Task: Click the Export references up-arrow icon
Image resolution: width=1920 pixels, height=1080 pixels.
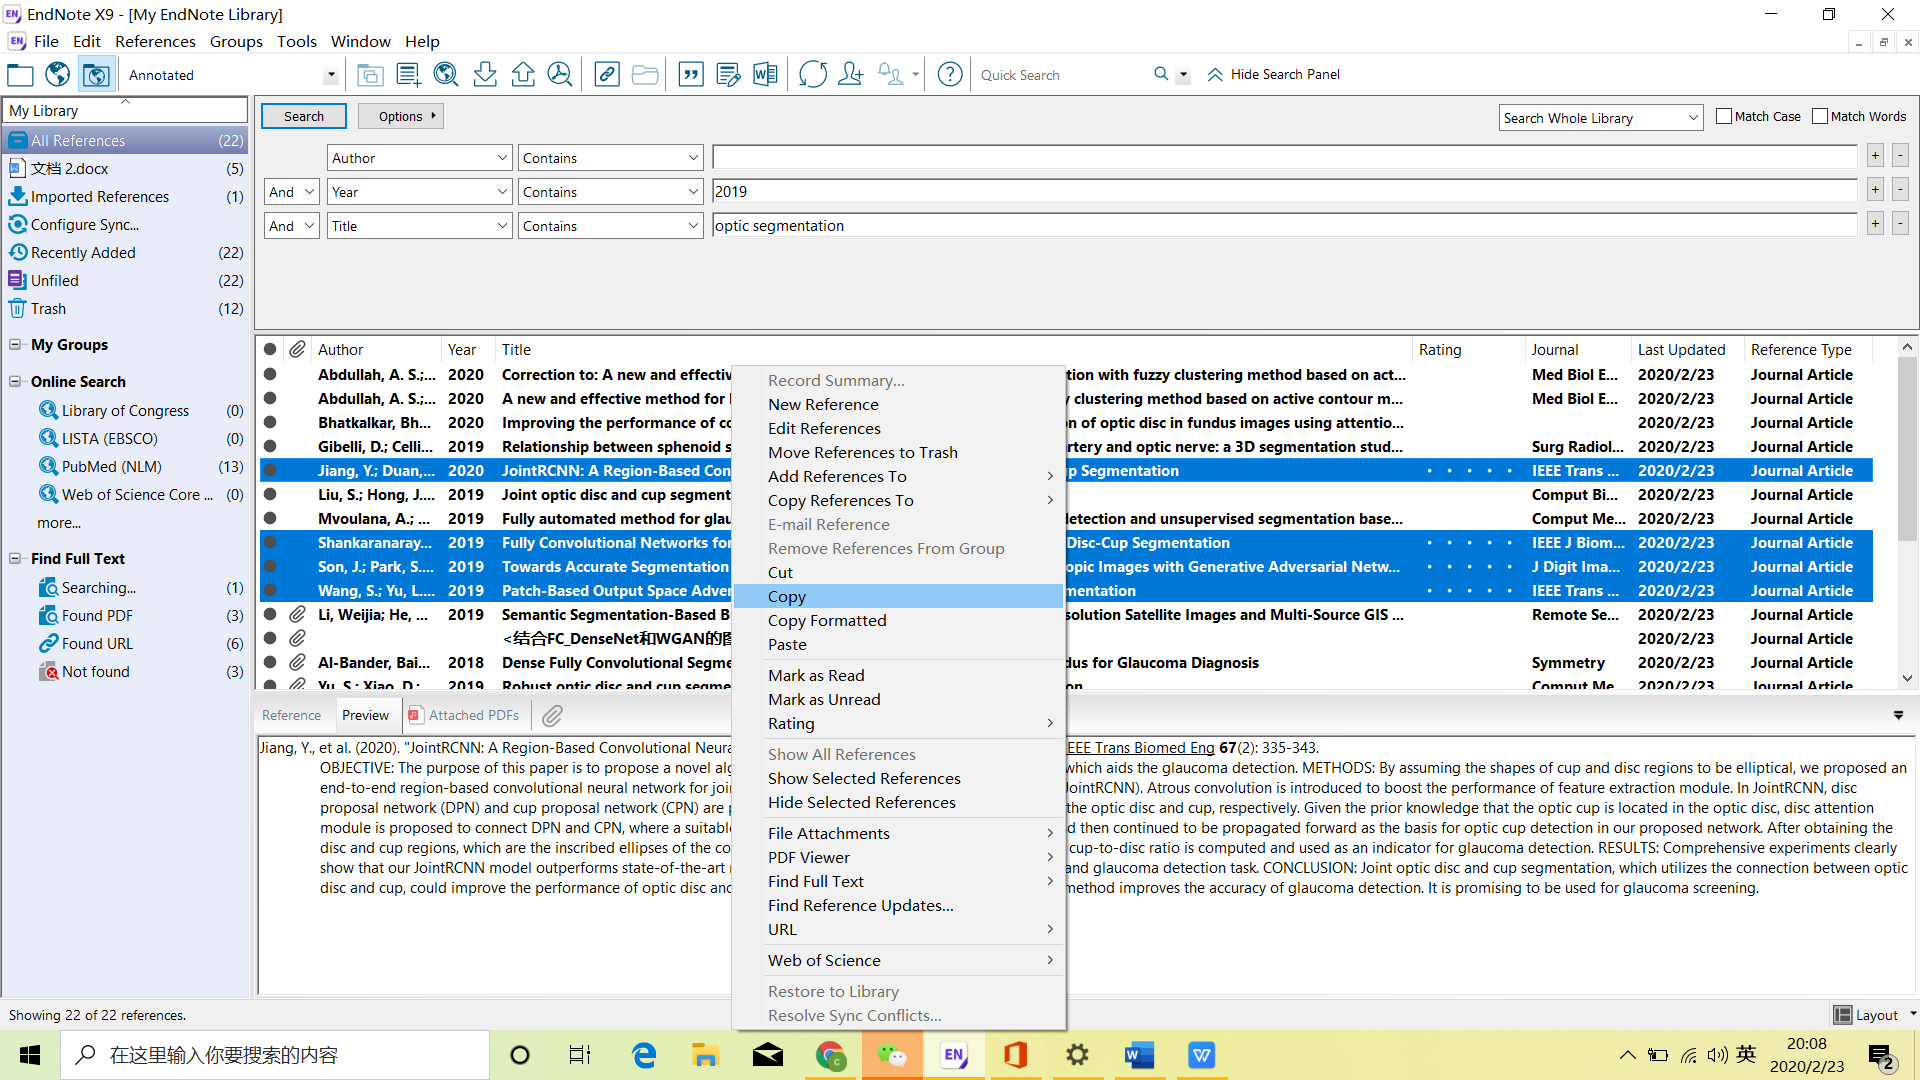Action: pyautogui.click(x=523, y=74)
